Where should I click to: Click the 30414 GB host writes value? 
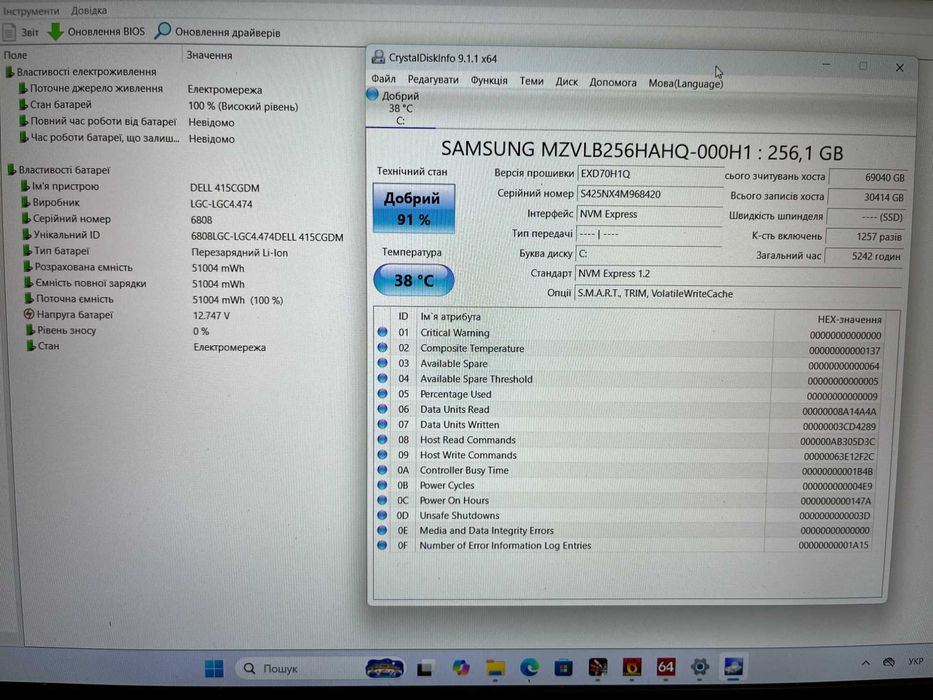867,197
